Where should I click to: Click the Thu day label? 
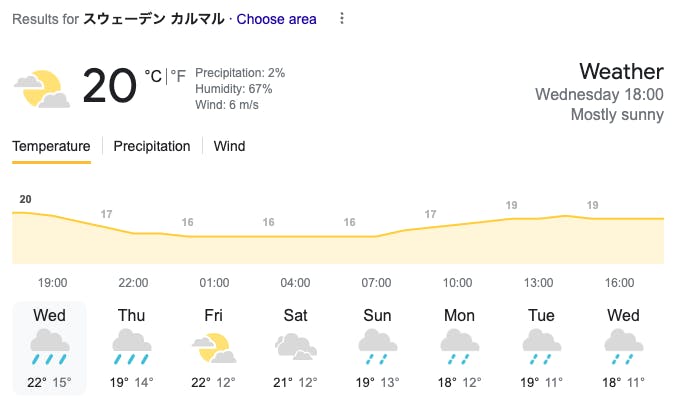[132, 315]
